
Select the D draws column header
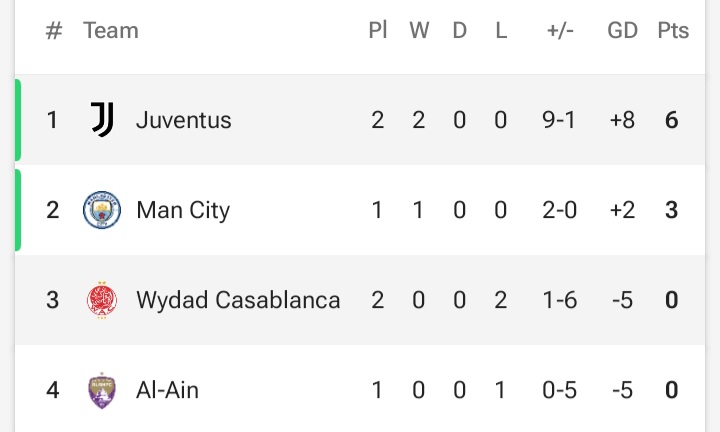tap(460, 30)
